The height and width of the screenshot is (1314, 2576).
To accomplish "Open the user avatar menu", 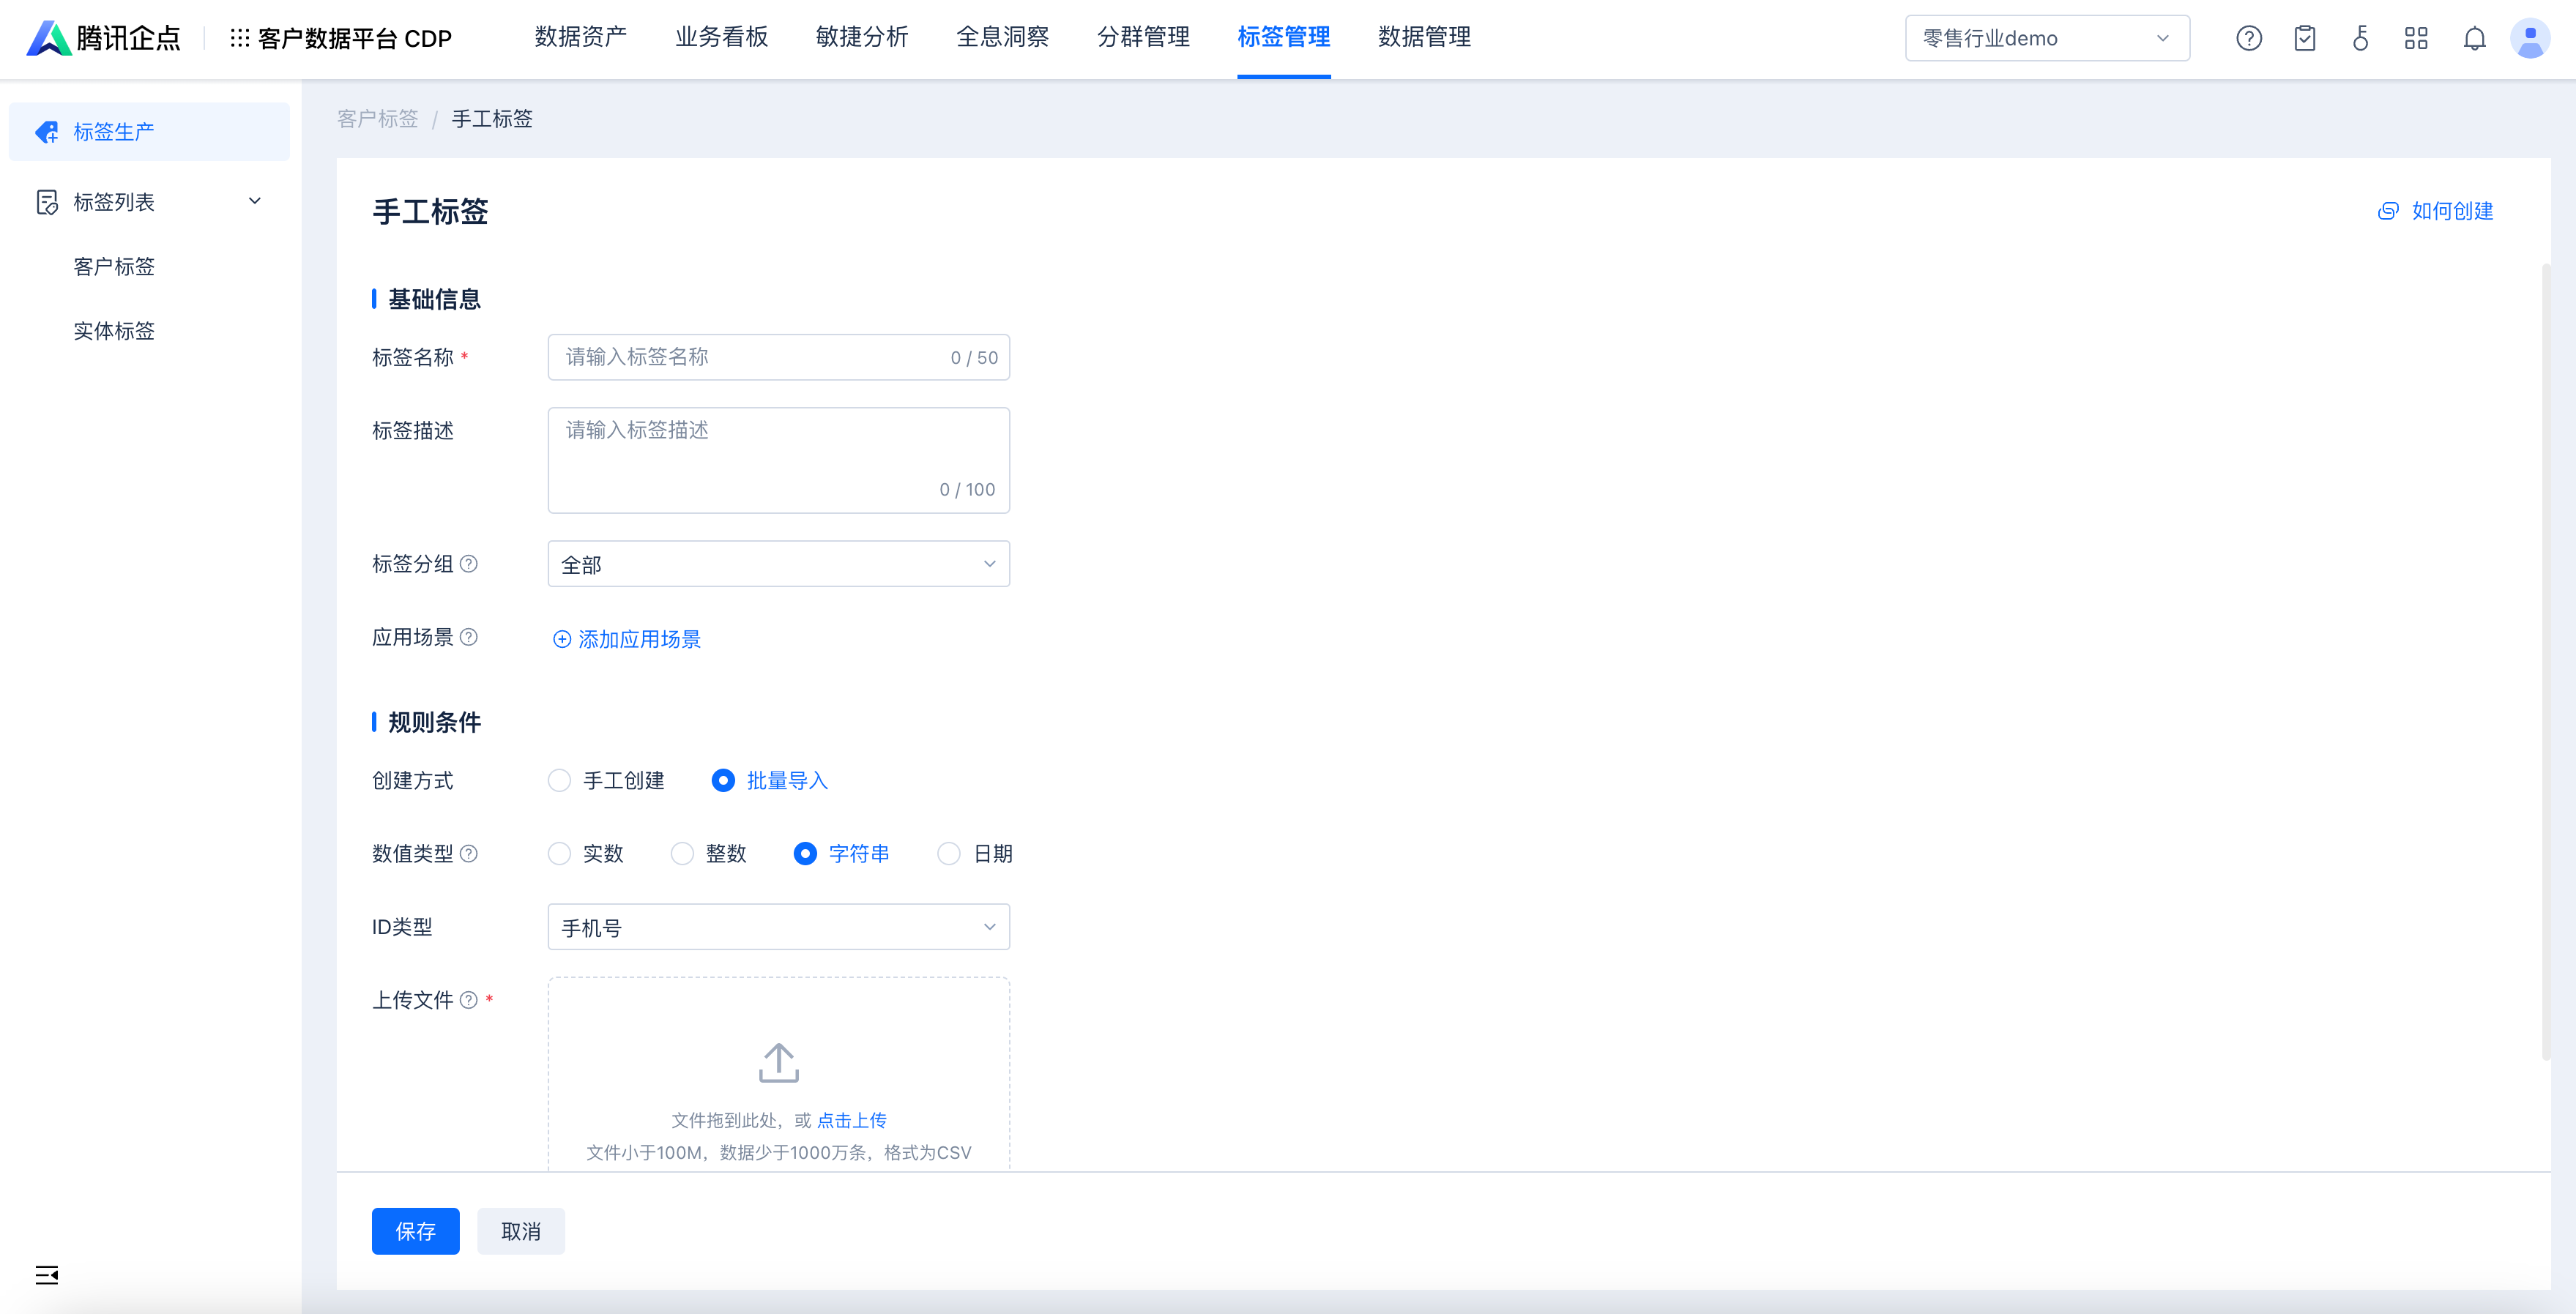I will pyautogui.click(x=2530, y=38).
